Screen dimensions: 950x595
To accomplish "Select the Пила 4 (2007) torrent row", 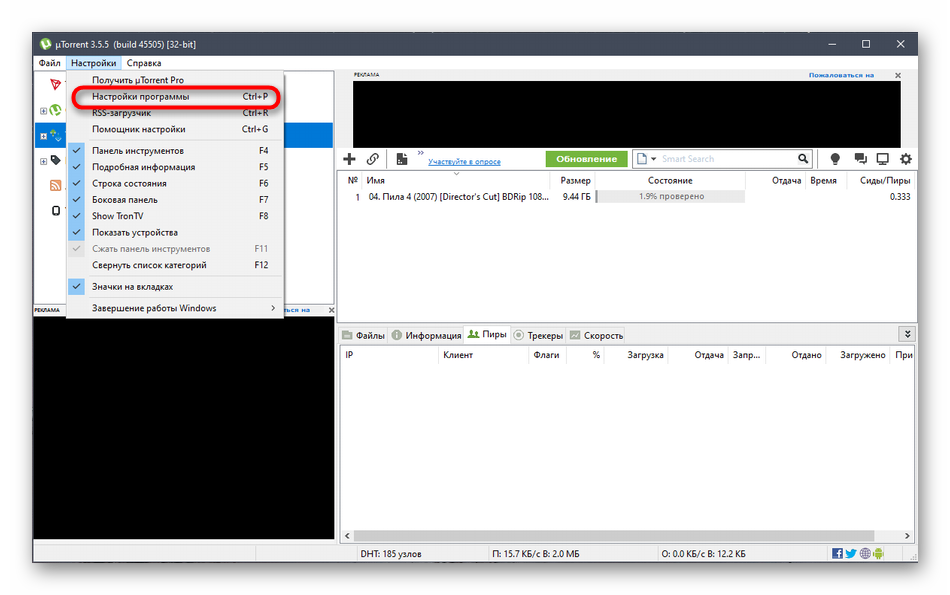I will (626, 196).
